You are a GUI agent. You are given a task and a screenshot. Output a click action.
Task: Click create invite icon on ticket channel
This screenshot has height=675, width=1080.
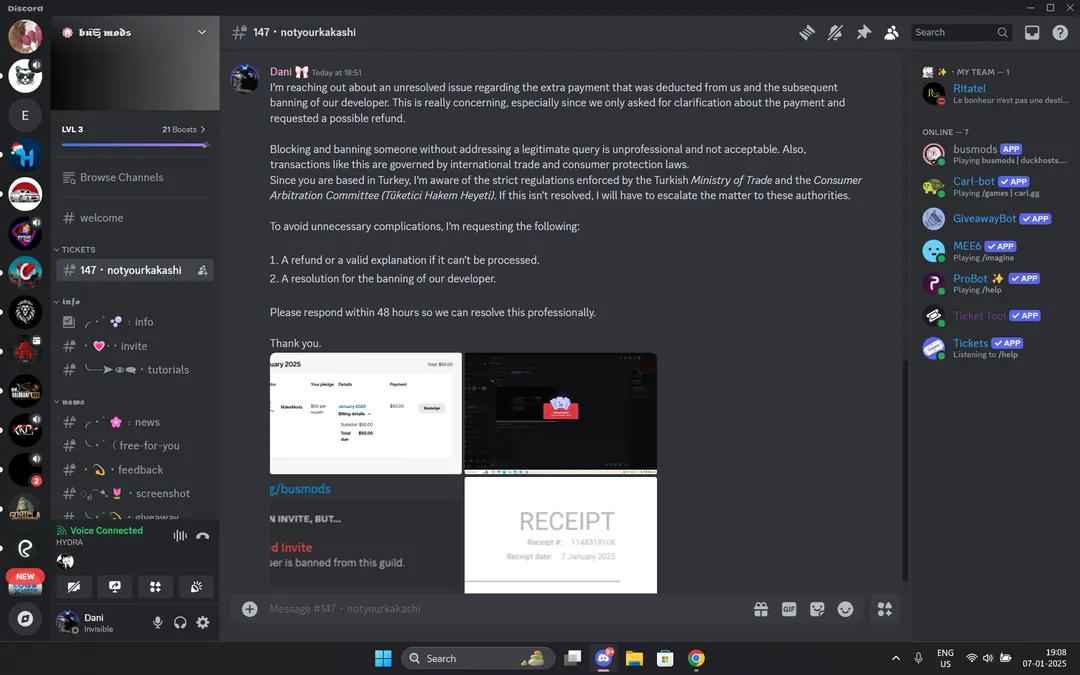tap(202, 271)
